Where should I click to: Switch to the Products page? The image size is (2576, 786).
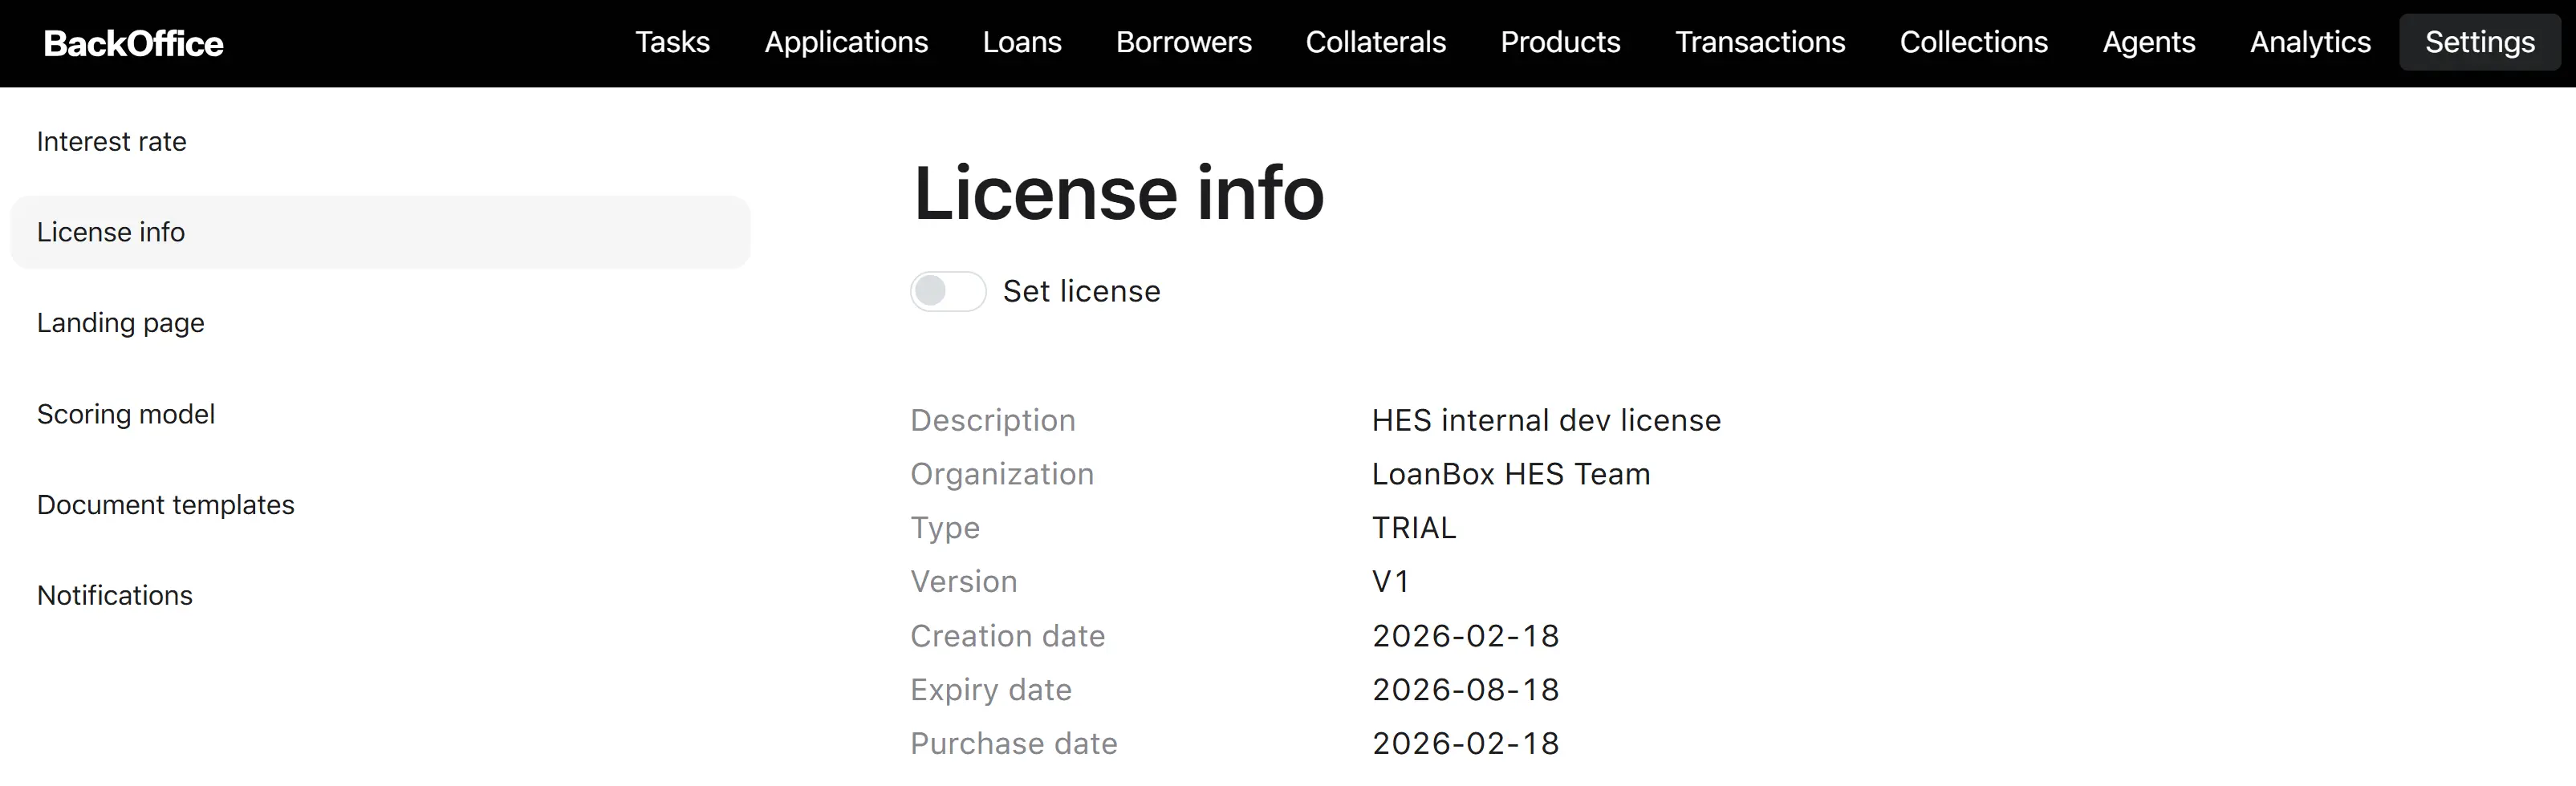[1560, 42]
